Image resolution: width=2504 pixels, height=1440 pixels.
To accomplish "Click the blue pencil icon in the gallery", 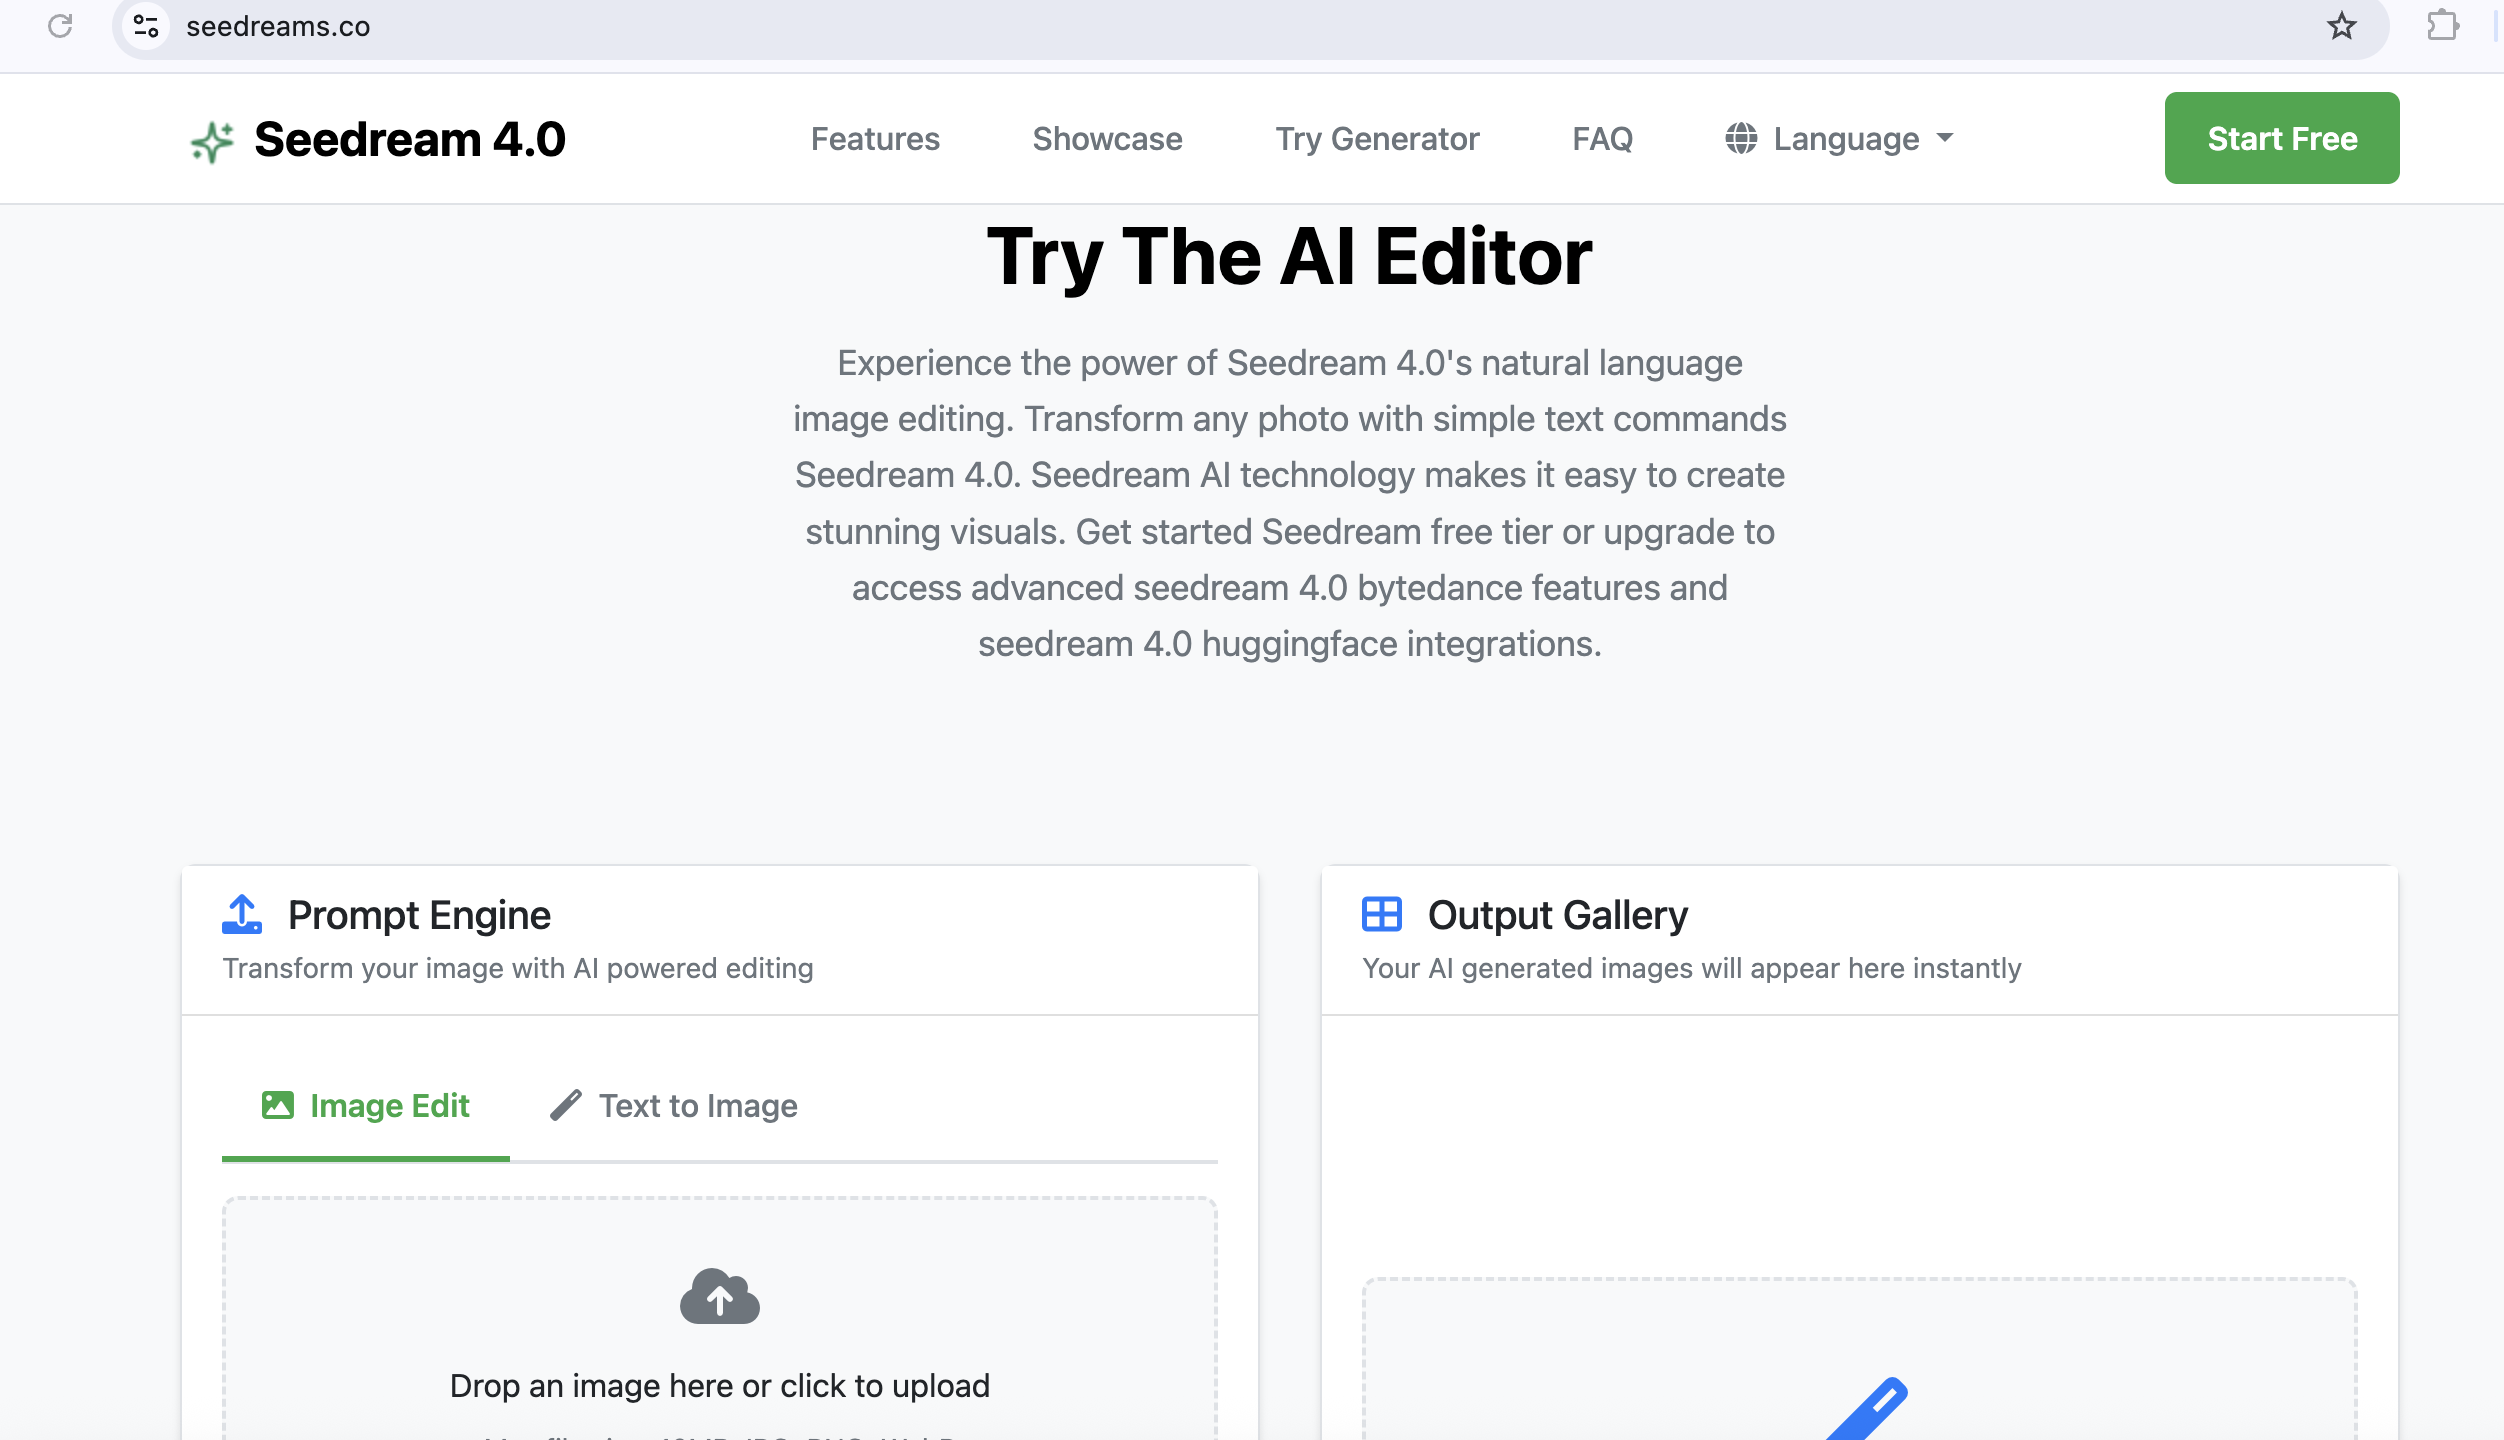I will [1868, 1410].
